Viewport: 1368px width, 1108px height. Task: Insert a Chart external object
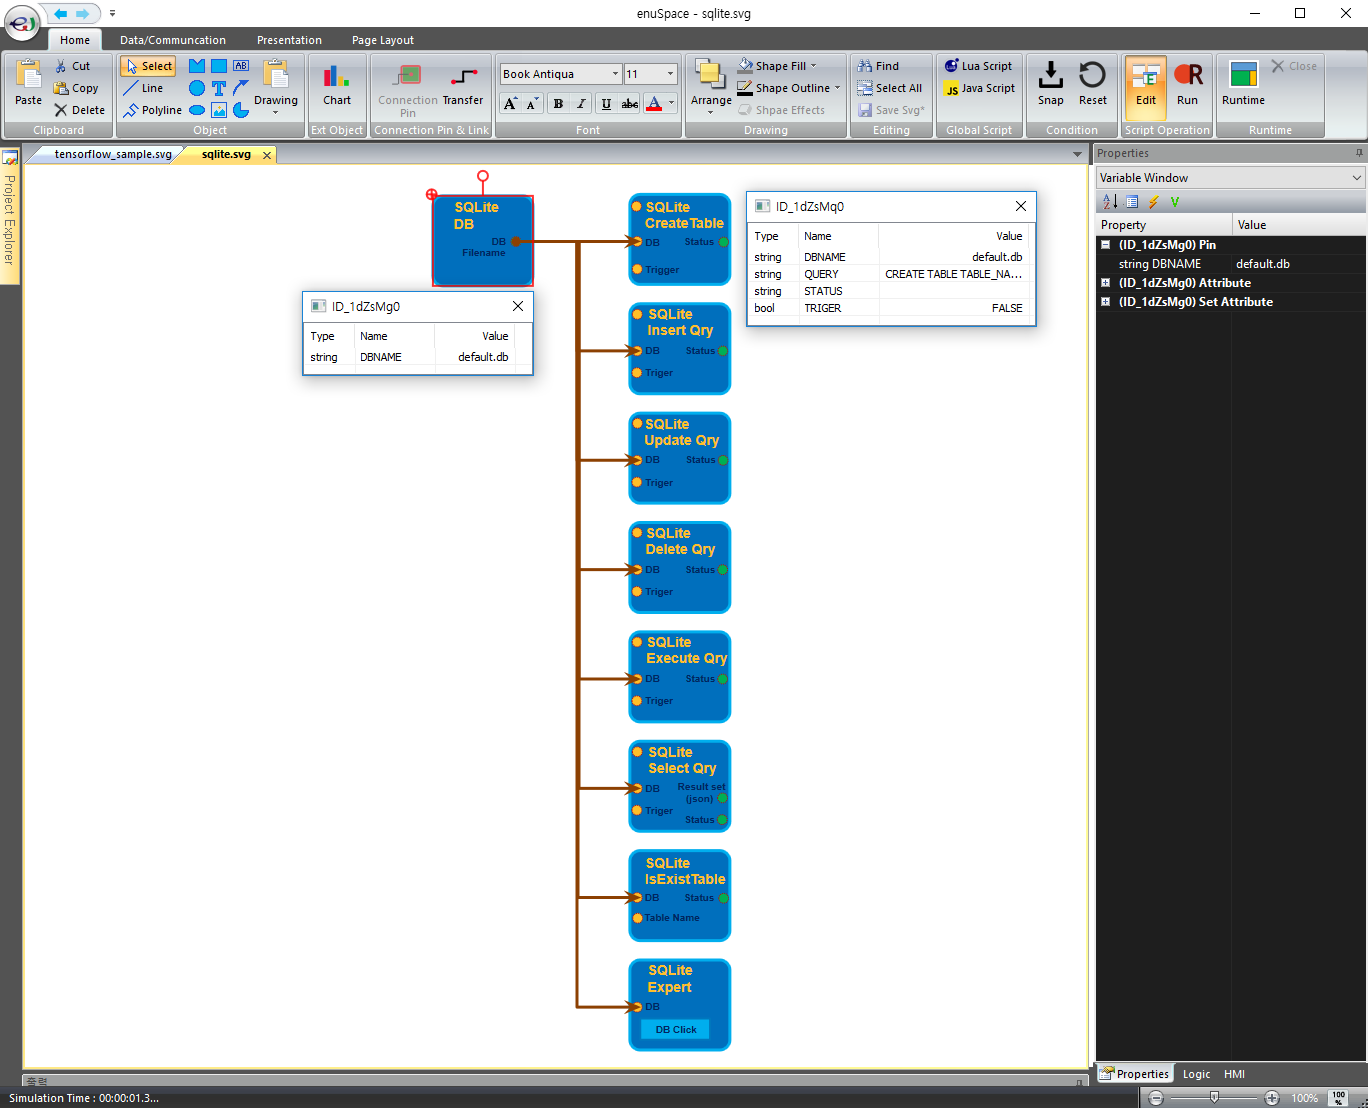coord(337,83)
